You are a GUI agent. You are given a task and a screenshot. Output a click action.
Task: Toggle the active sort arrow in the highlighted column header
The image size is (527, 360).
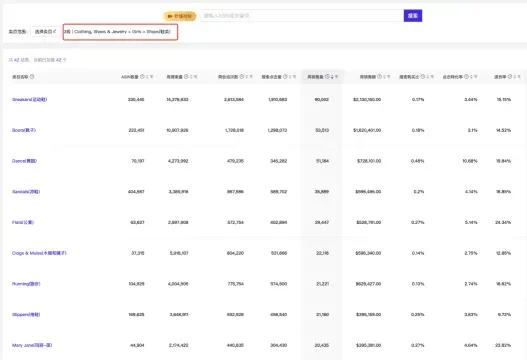point(332,77)
